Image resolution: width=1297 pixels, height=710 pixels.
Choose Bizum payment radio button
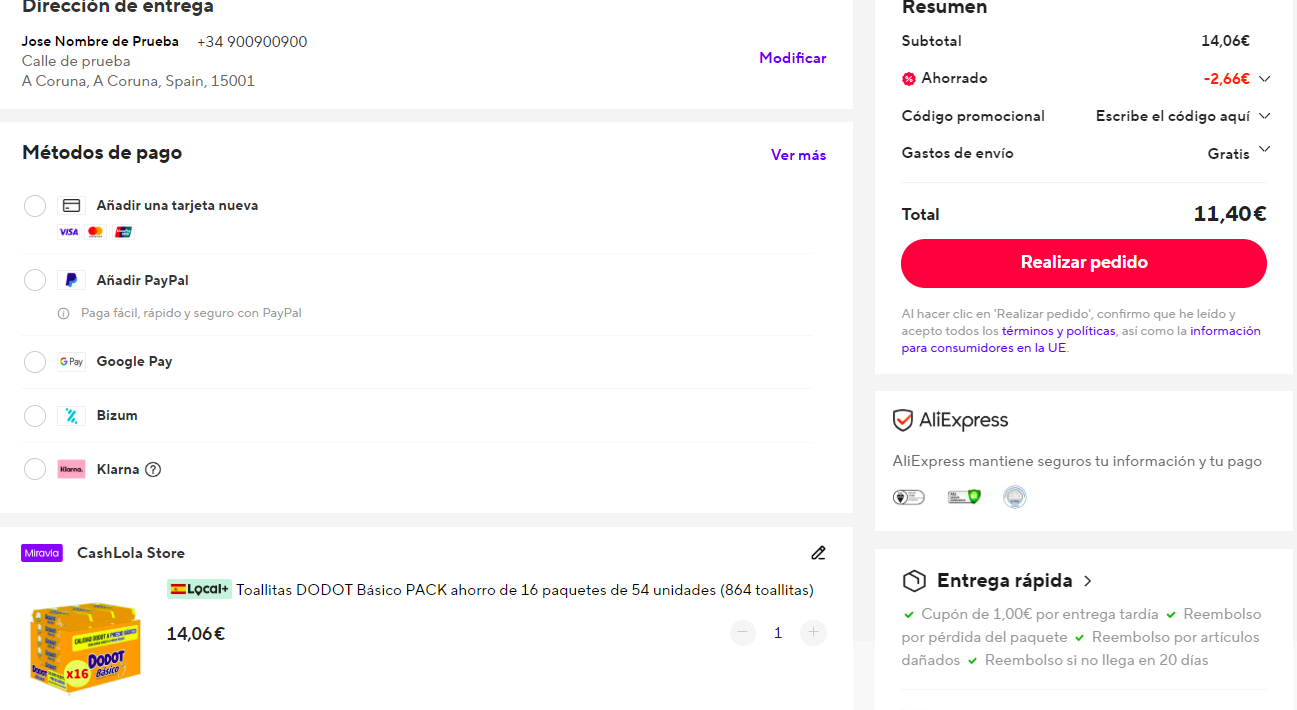(35, 416)
